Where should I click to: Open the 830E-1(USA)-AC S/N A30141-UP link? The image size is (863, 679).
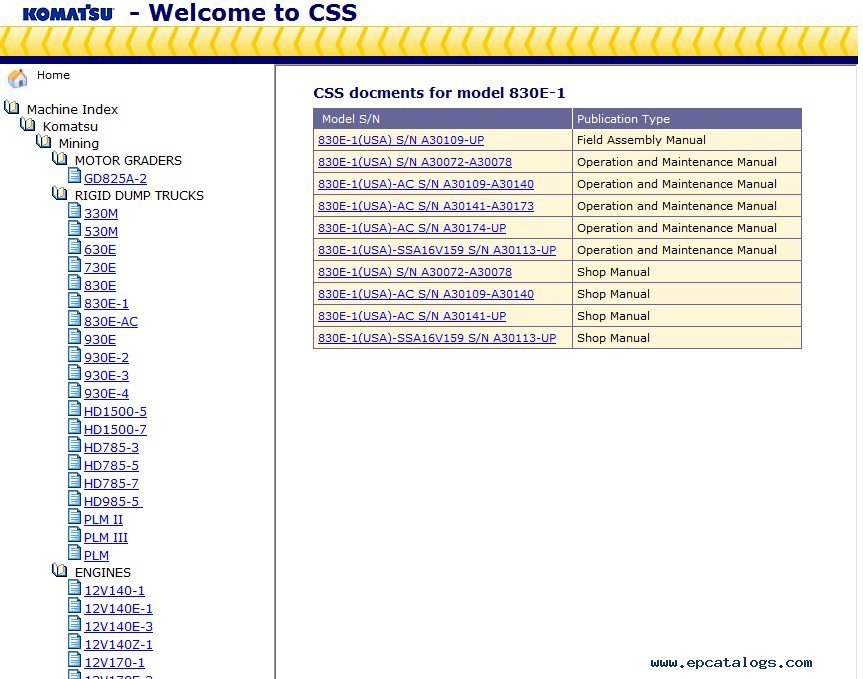(412, 316)
